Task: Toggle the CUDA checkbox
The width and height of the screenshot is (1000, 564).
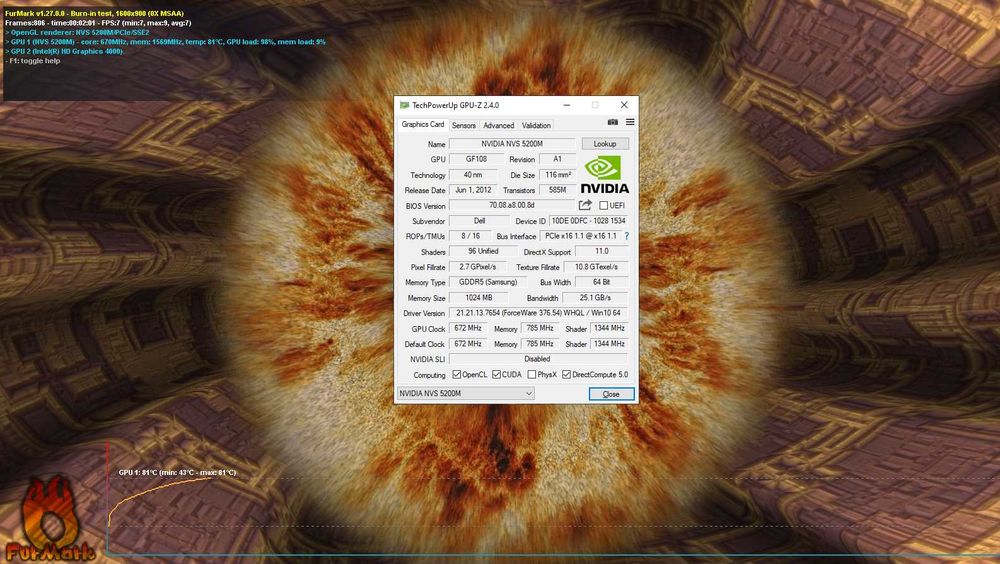Action: 496,375
